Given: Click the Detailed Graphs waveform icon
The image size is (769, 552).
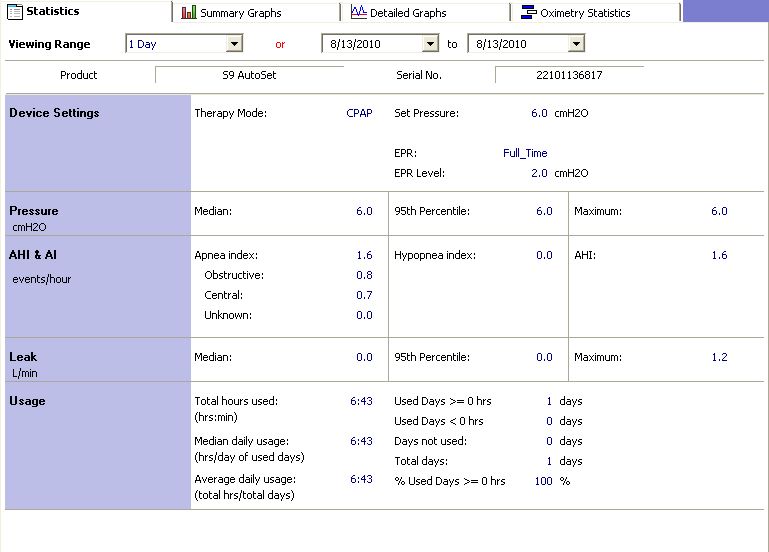Looking at the screenshot, I should [x=358, y=13].
